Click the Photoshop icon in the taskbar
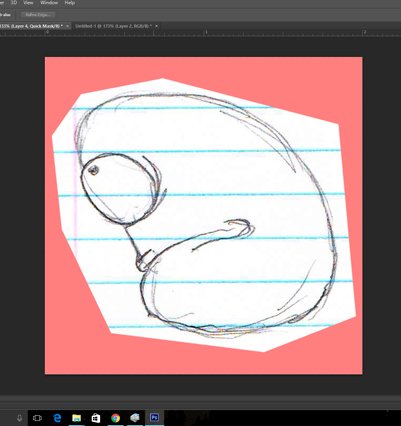This screenshot has width=401, height=426. point(154,417)
